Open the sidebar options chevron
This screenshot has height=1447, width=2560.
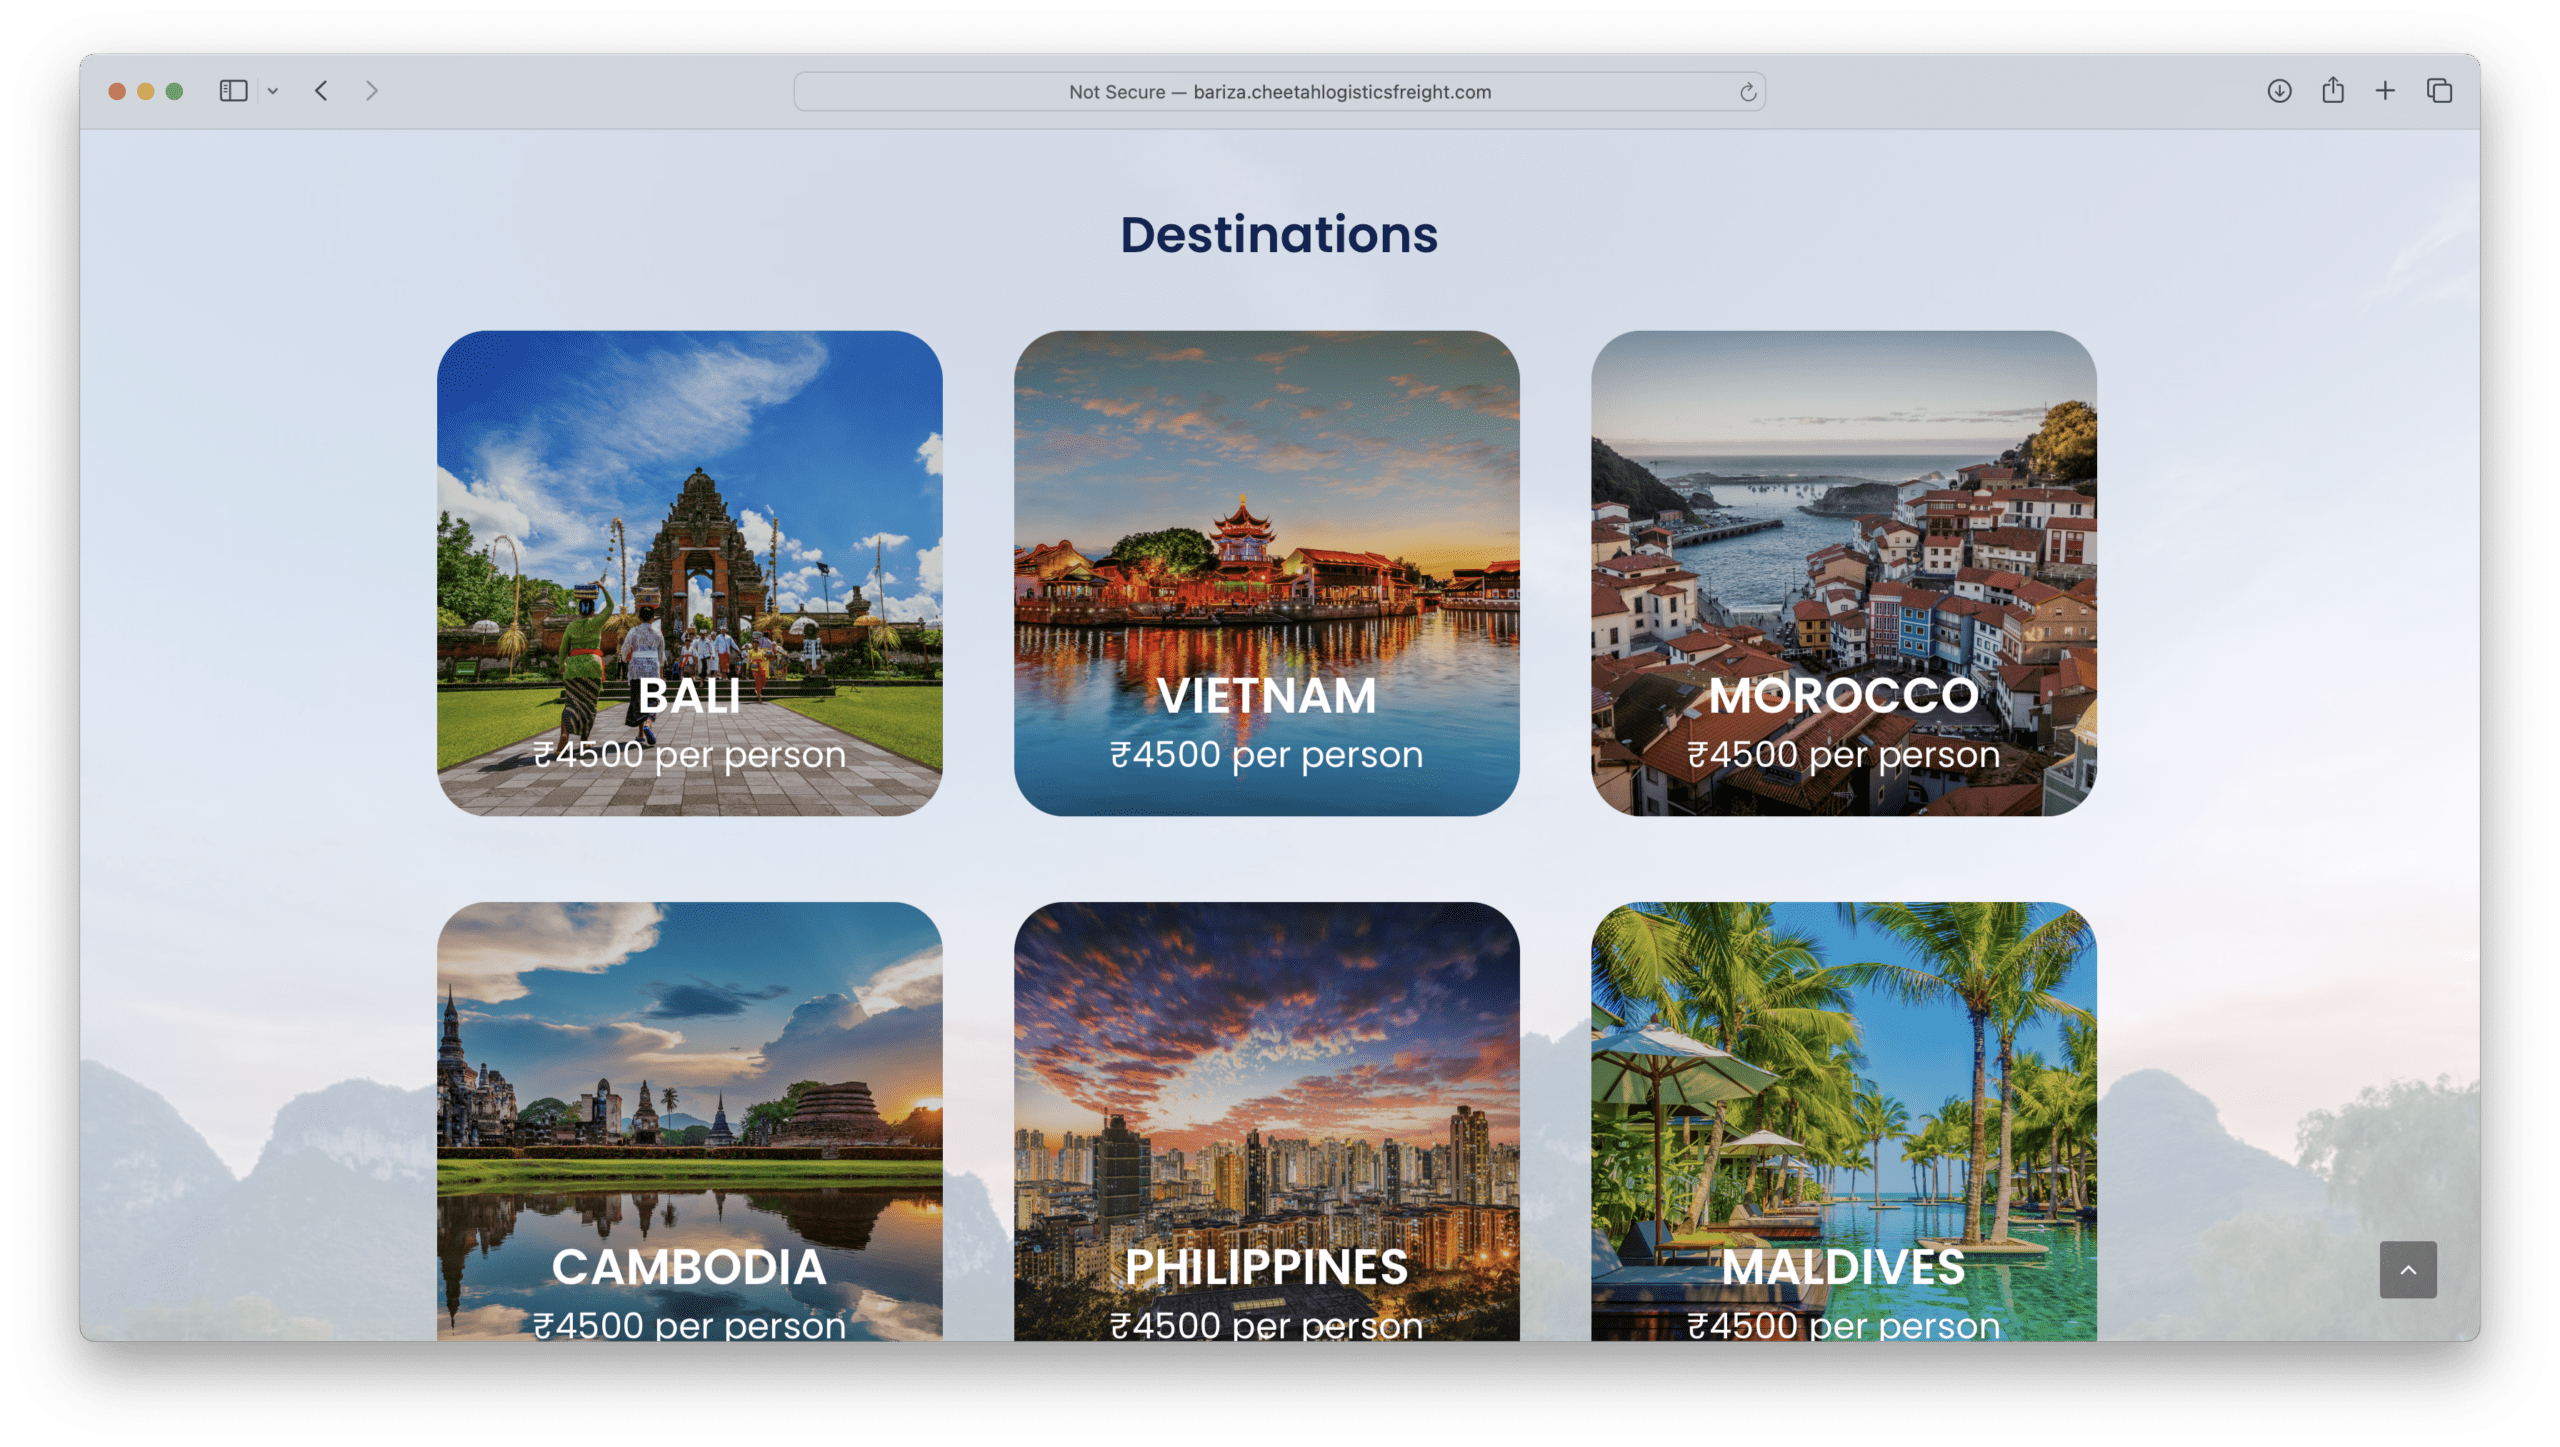pos(275,90)
